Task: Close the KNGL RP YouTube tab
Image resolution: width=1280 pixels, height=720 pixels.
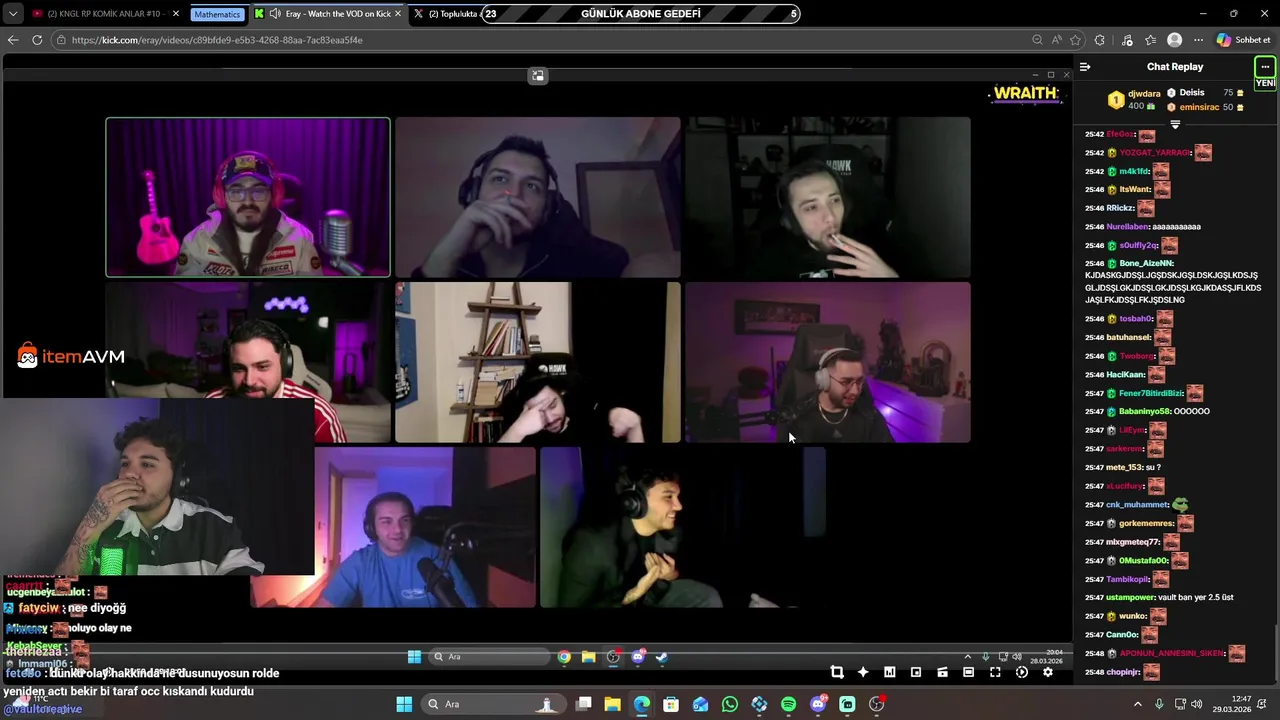Action: pyautogui.click(x=176, y=14)
